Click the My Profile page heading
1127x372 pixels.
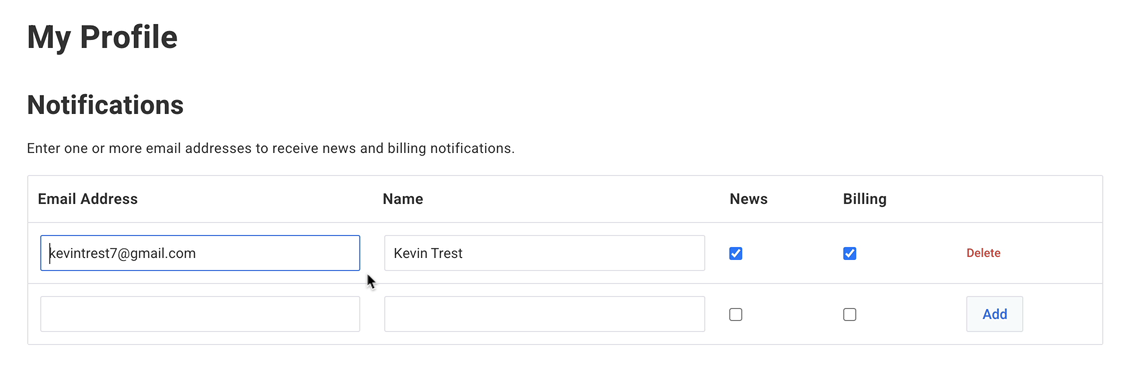coord(102,37)
